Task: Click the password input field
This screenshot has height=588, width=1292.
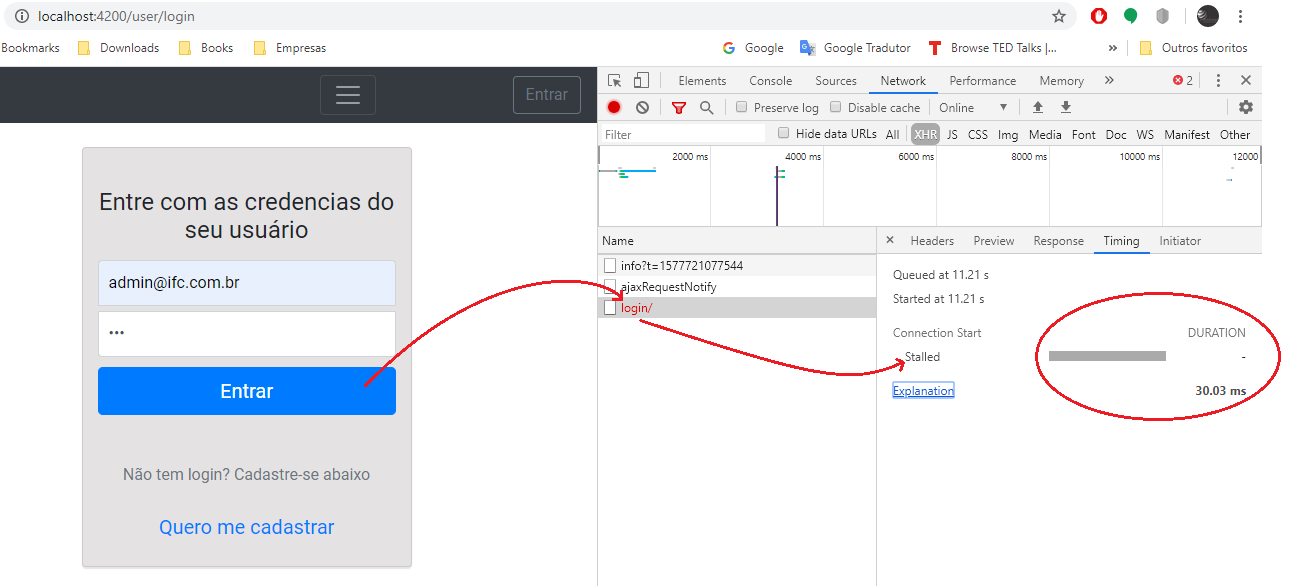Action: click(247, 334)
